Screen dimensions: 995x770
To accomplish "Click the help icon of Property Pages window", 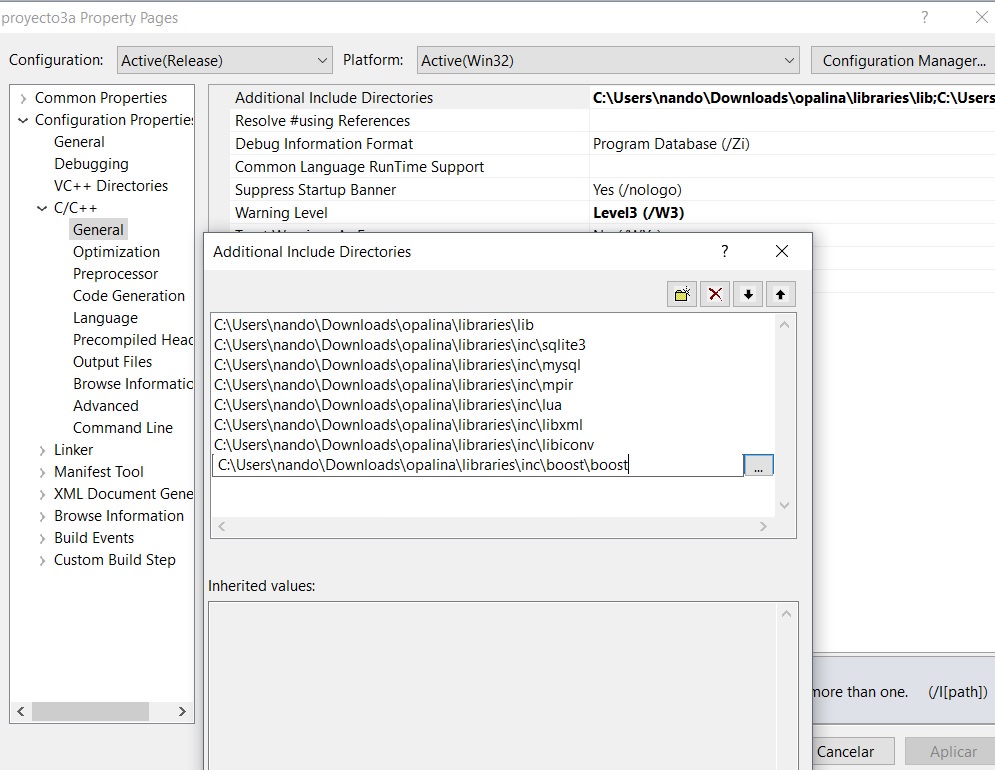I will pyautogui.click(x=925, y=18).
